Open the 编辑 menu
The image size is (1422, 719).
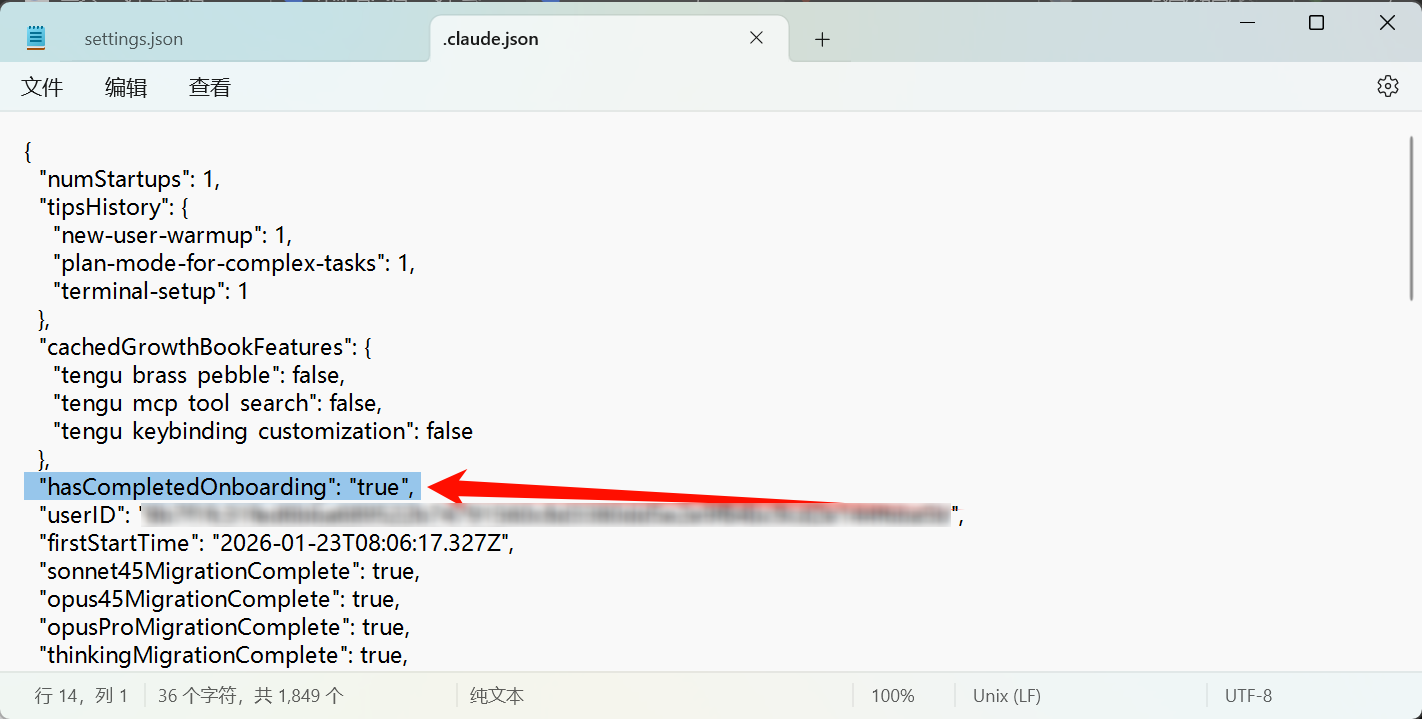[x=126, y=88]
